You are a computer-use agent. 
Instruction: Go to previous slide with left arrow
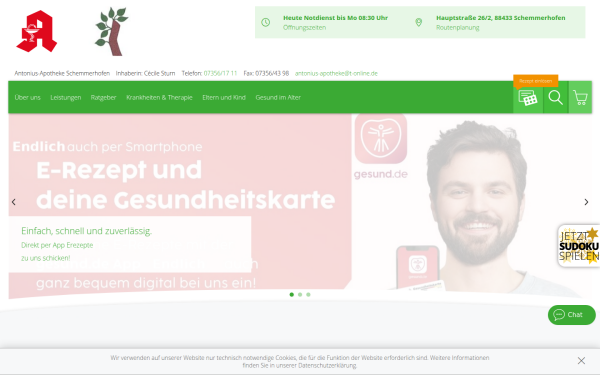(14, 202)
